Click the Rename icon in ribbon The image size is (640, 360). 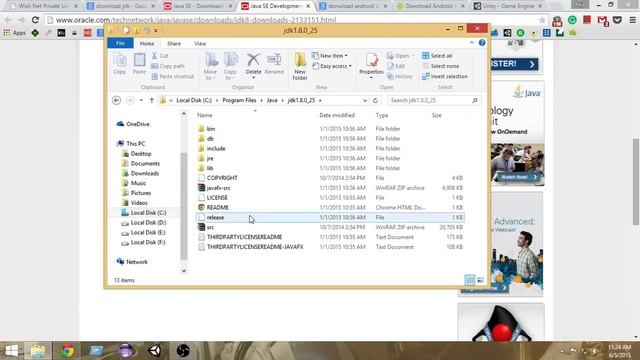point(274,64)
